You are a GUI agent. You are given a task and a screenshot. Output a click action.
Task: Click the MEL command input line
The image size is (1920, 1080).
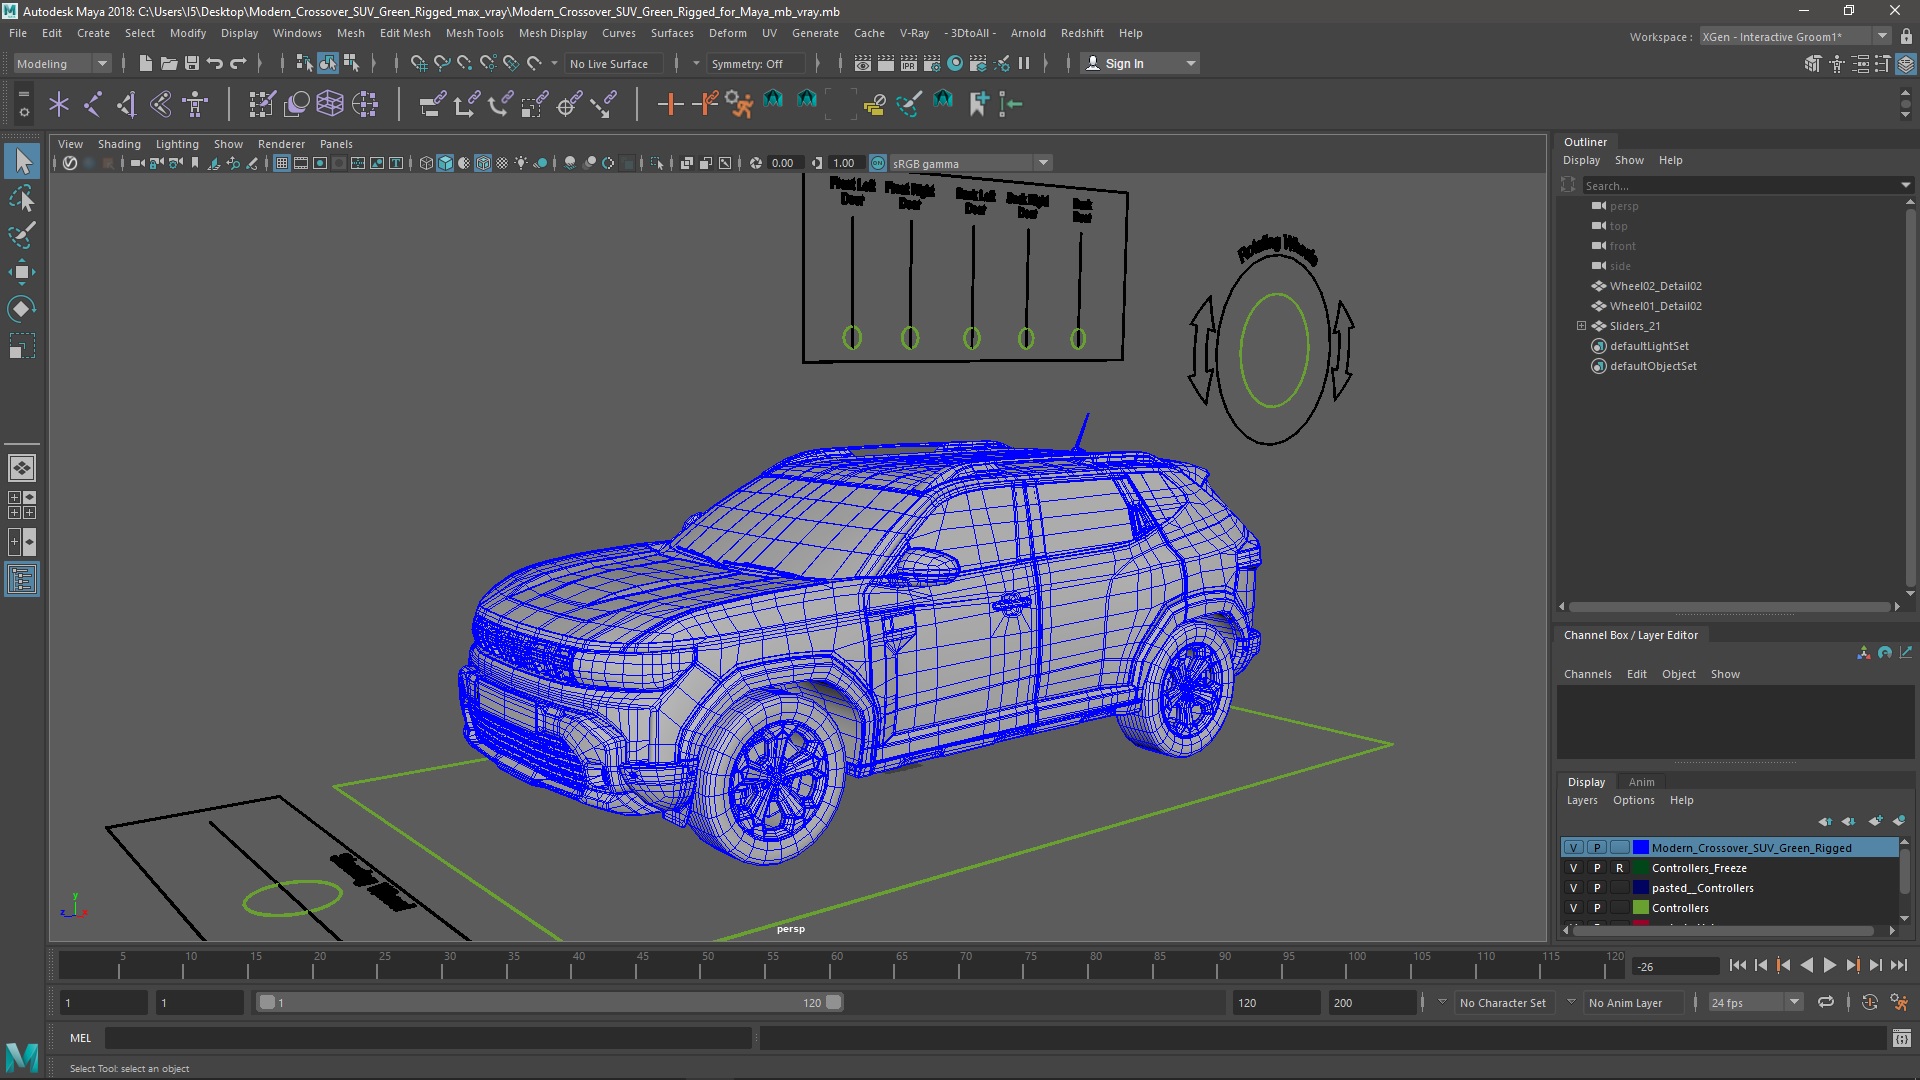[428, 1038]
